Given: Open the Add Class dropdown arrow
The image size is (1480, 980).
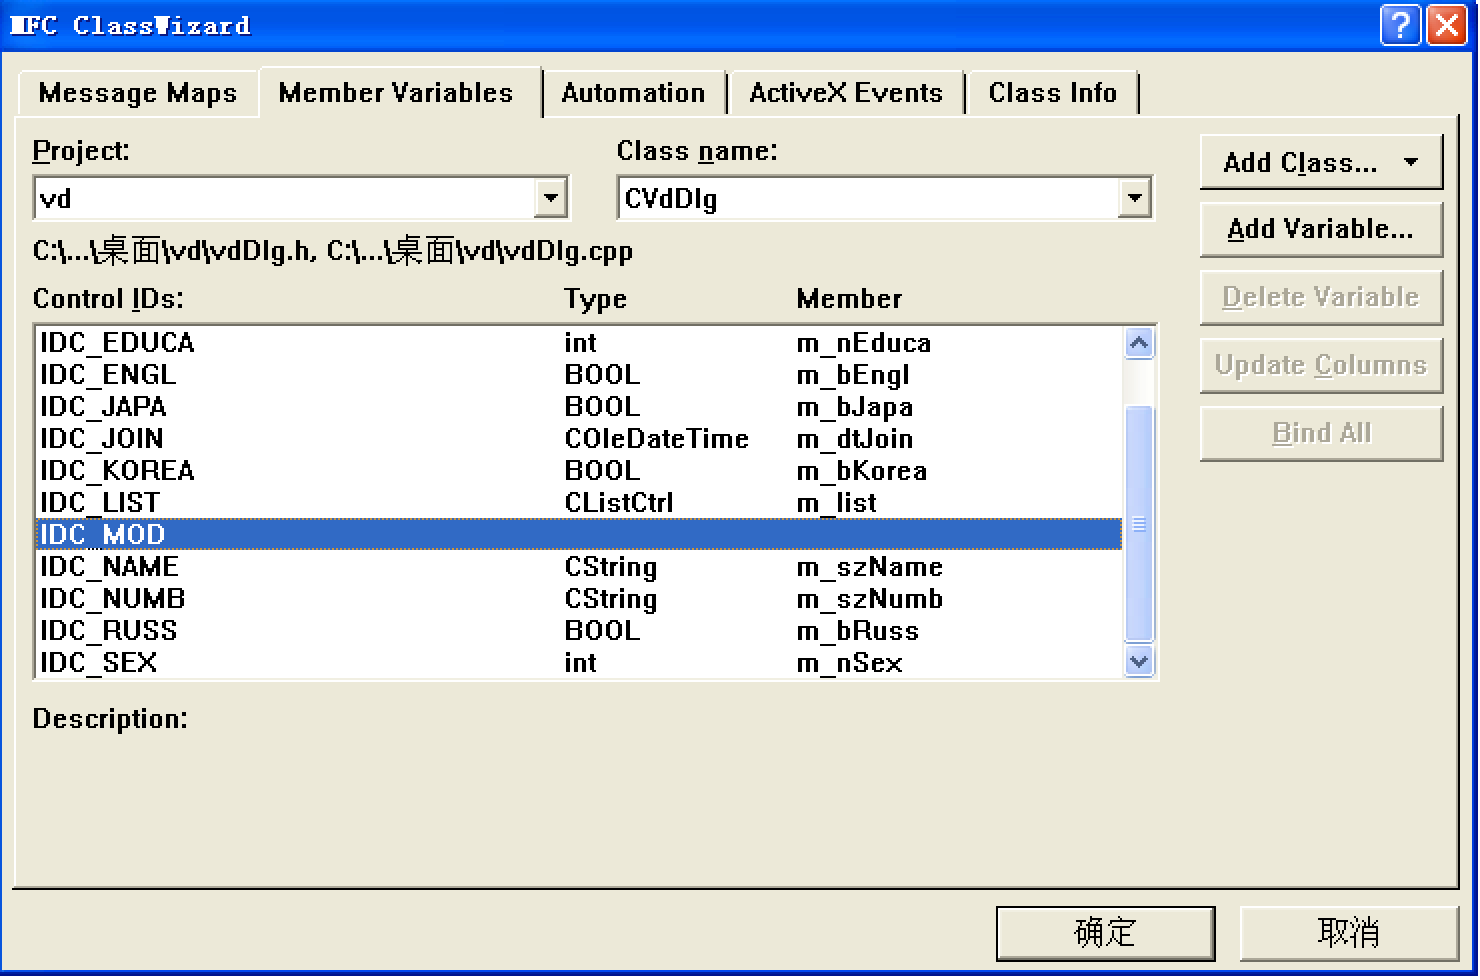Looking at the screenshot, I should pyautogui.click(x=1411, y=161).
